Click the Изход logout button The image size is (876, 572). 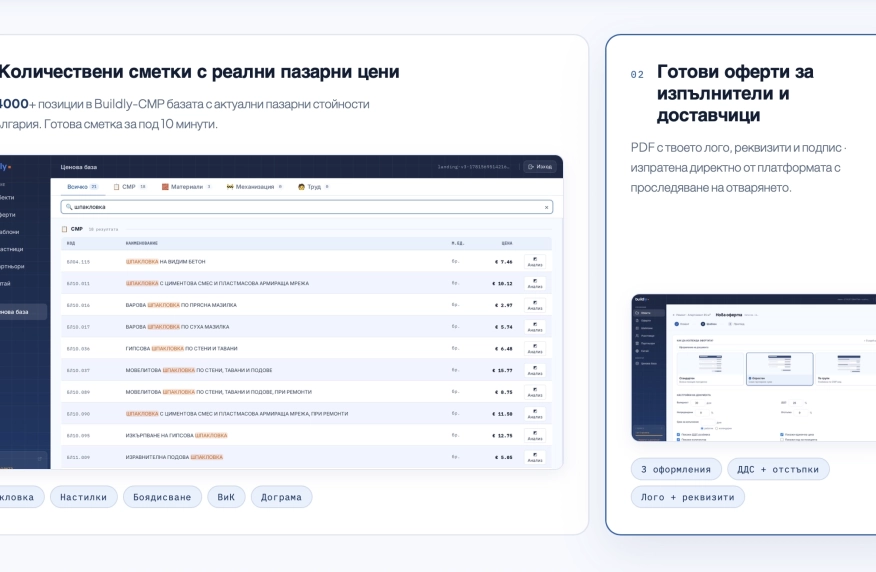[540, 166]
